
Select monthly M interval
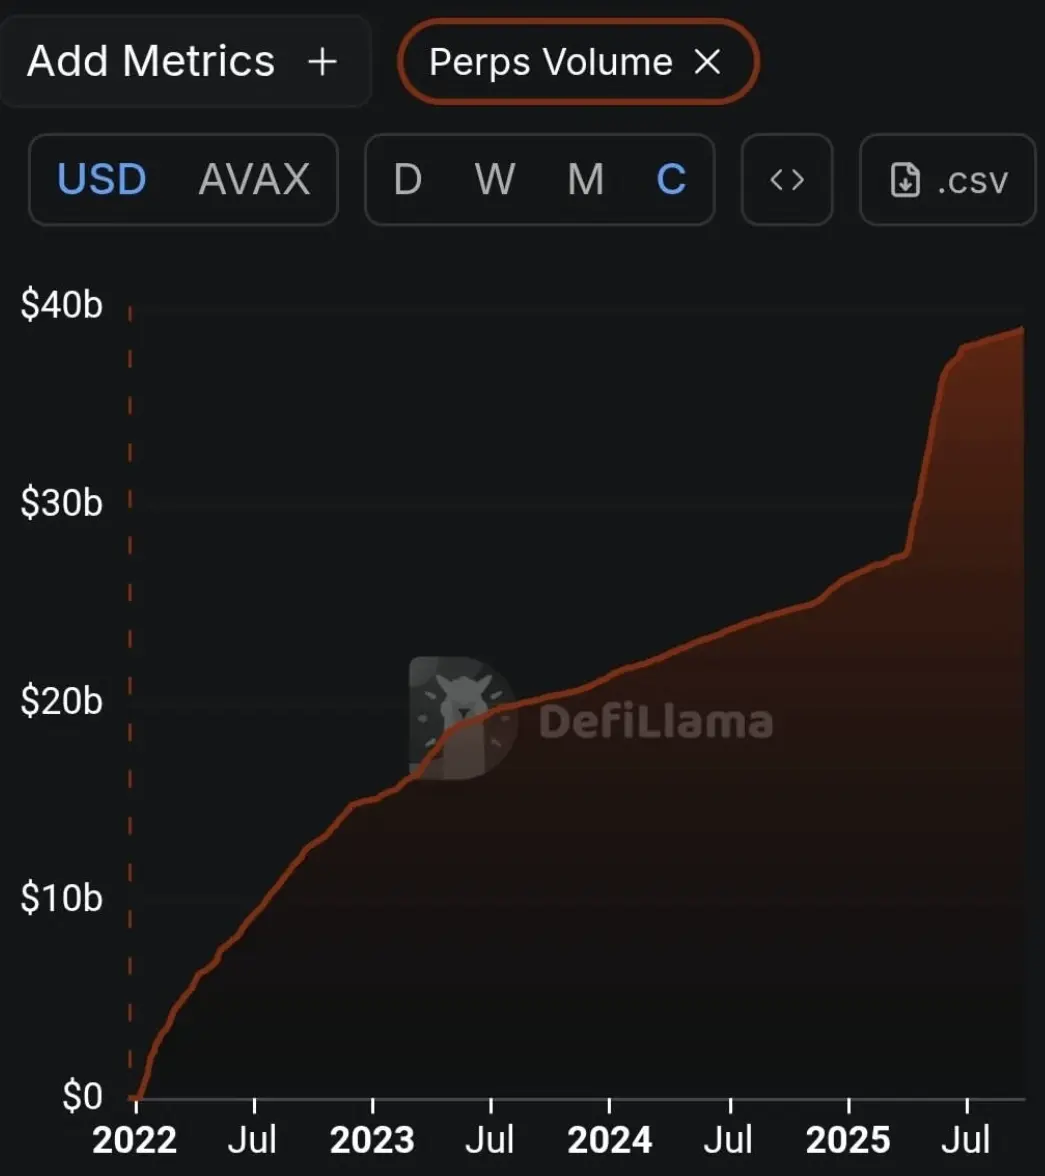(x=585, y=180)
